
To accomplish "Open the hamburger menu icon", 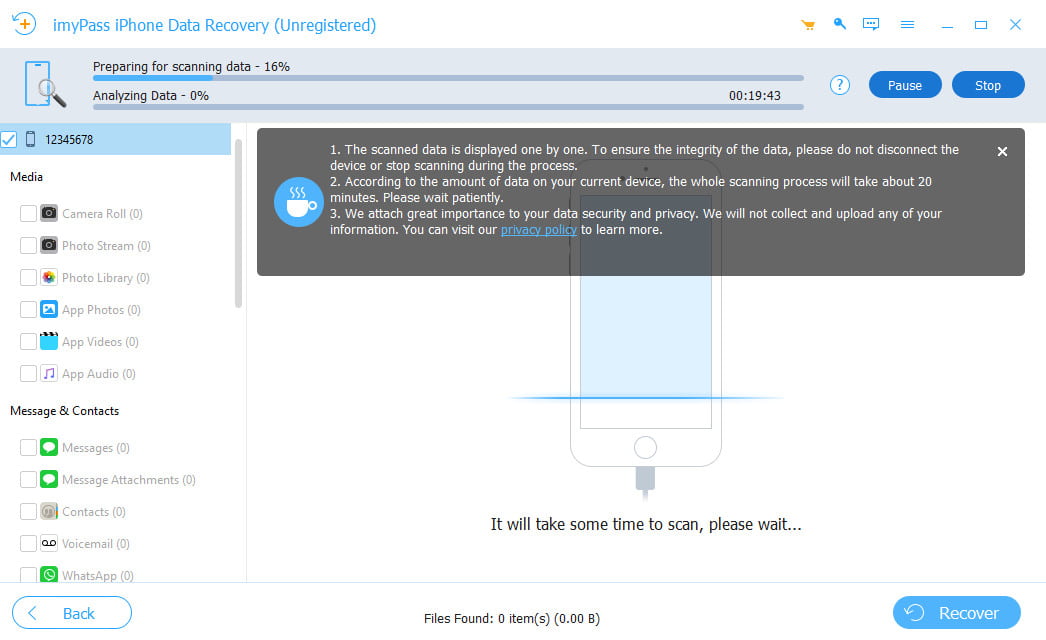I will tap(907, 25).
